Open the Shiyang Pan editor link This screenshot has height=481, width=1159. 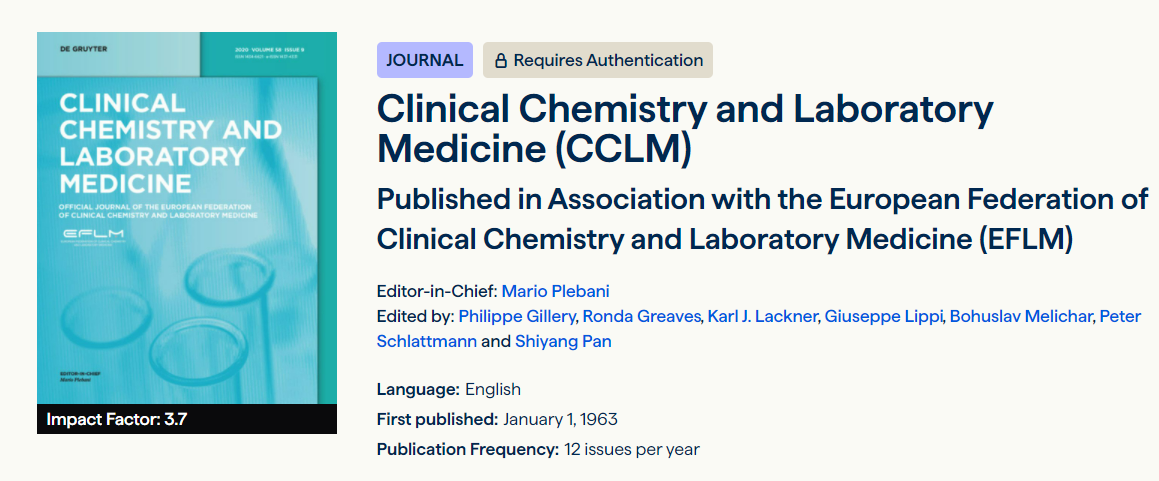click(563, 341)
